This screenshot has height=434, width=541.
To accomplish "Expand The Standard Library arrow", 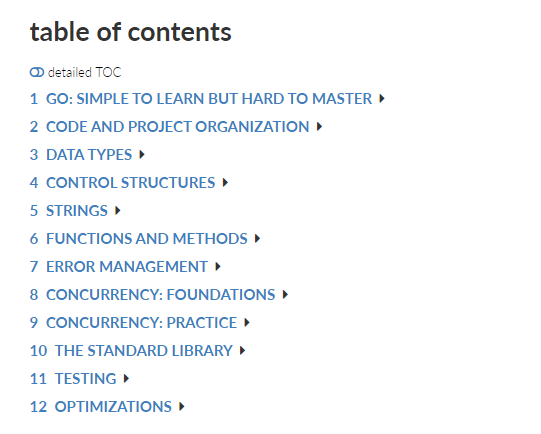I will [242, 351].
